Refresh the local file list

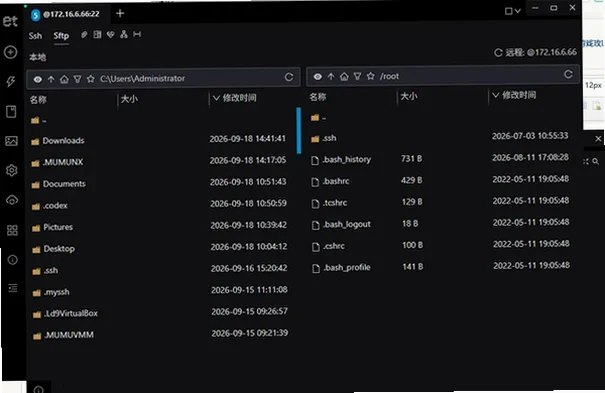click(x=289, y=77)
